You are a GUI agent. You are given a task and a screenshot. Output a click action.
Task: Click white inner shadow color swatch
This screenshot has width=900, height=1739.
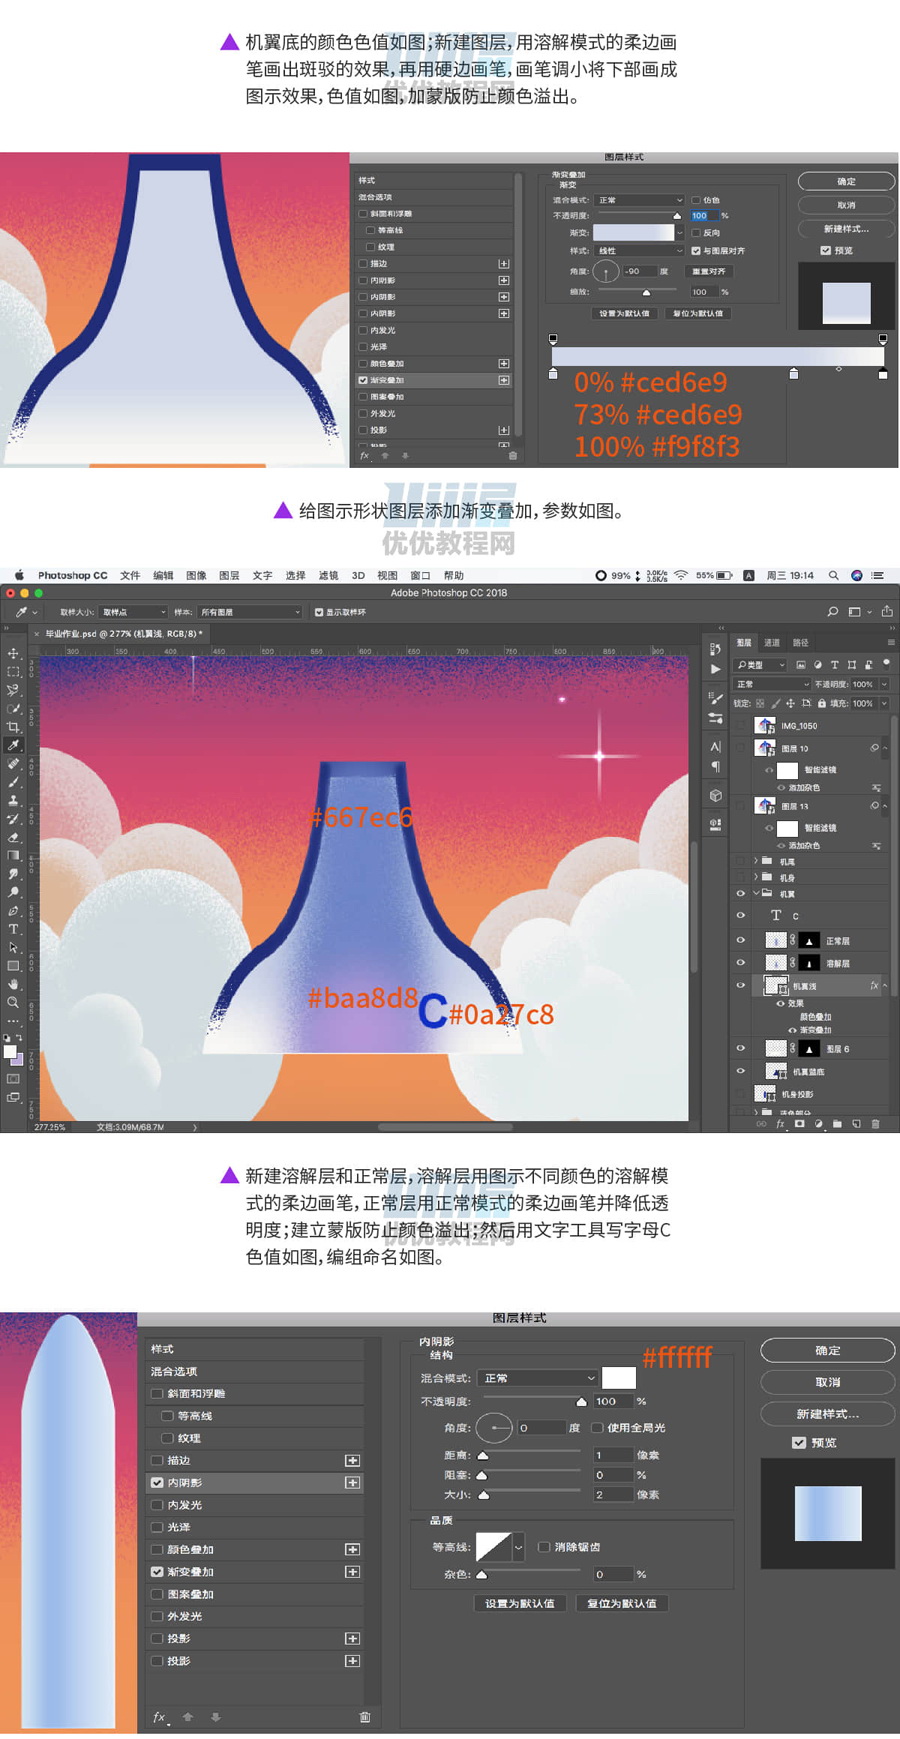(x=619, y=1378)
